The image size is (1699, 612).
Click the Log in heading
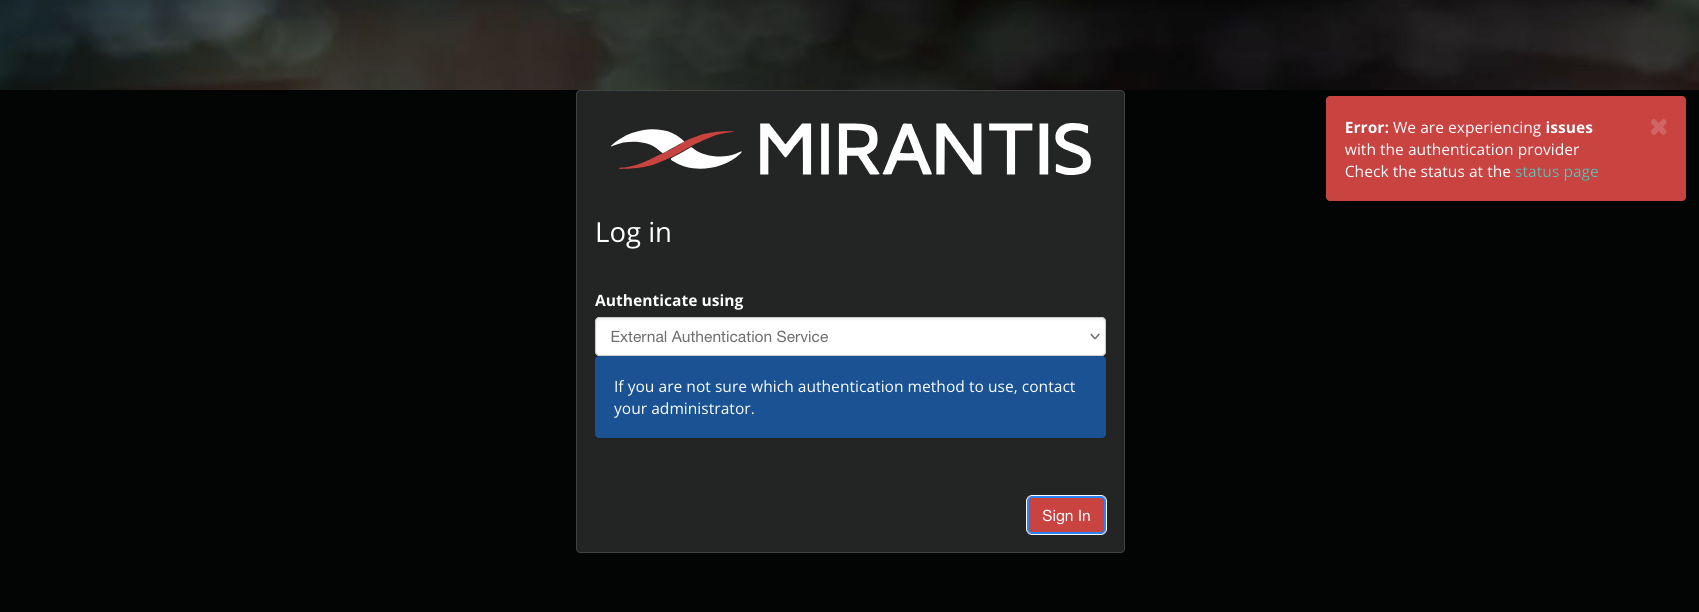pos(633,233)
